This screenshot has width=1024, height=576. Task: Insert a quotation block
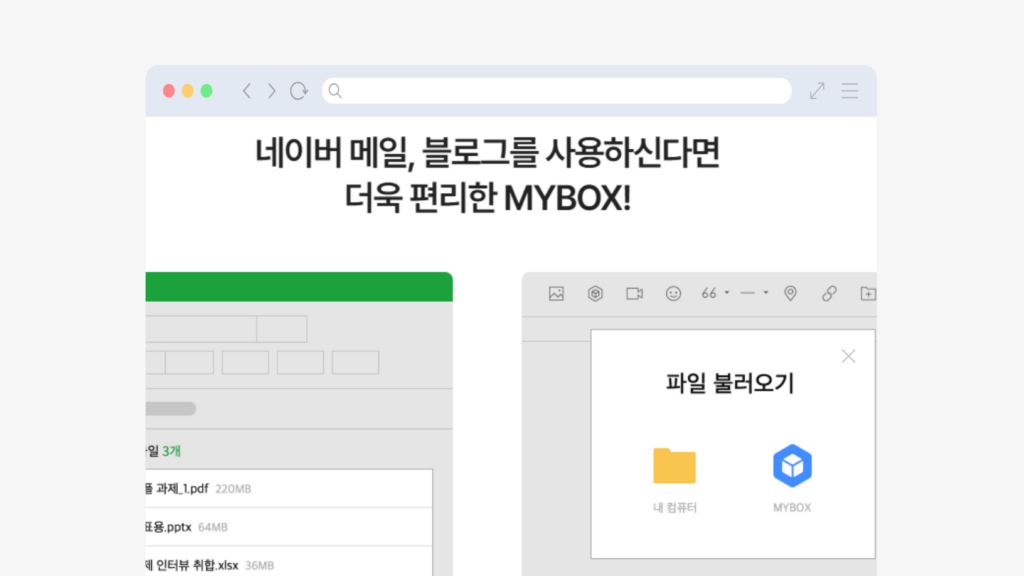[710, 292]
